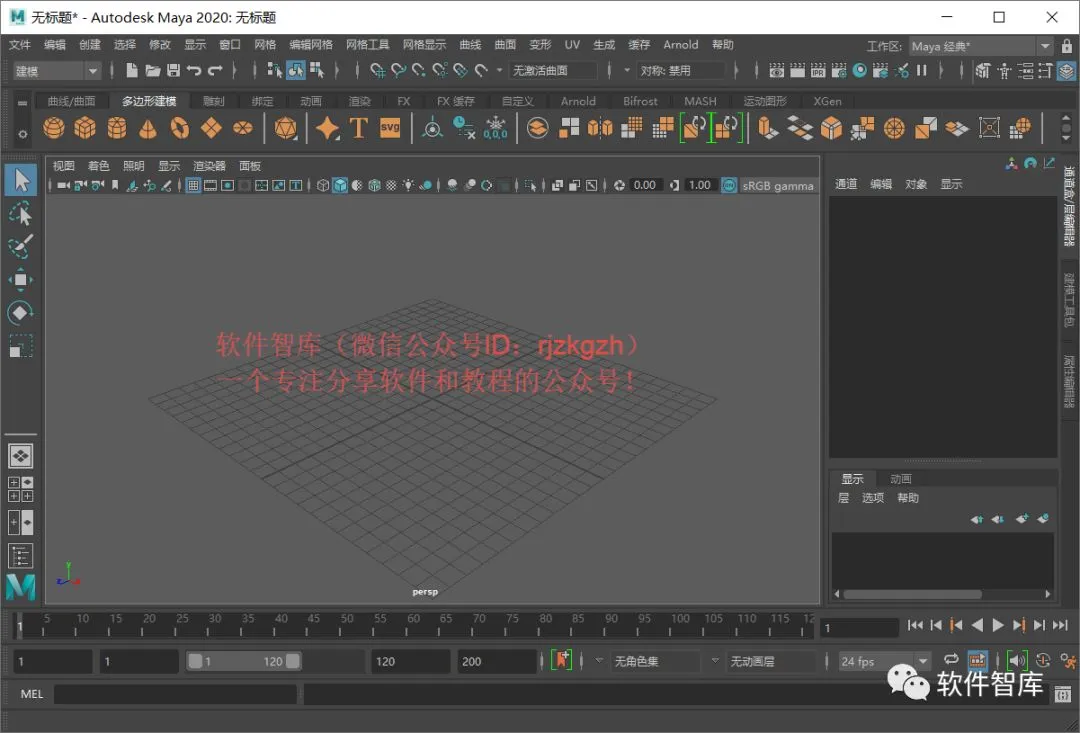
Task: Select the Select tool arrow in toolbox
Action: click(x=21, y=180)
